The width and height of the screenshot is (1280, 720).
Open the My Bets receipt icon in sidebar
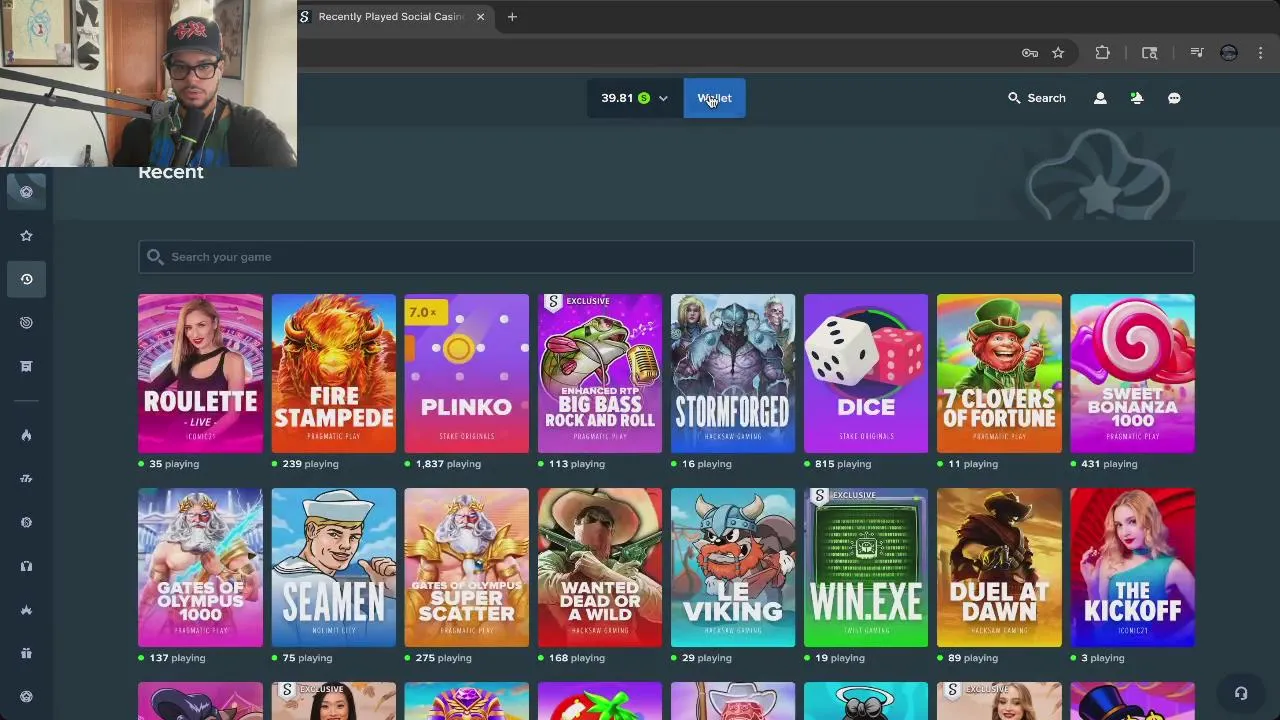(x=26, y=366)
